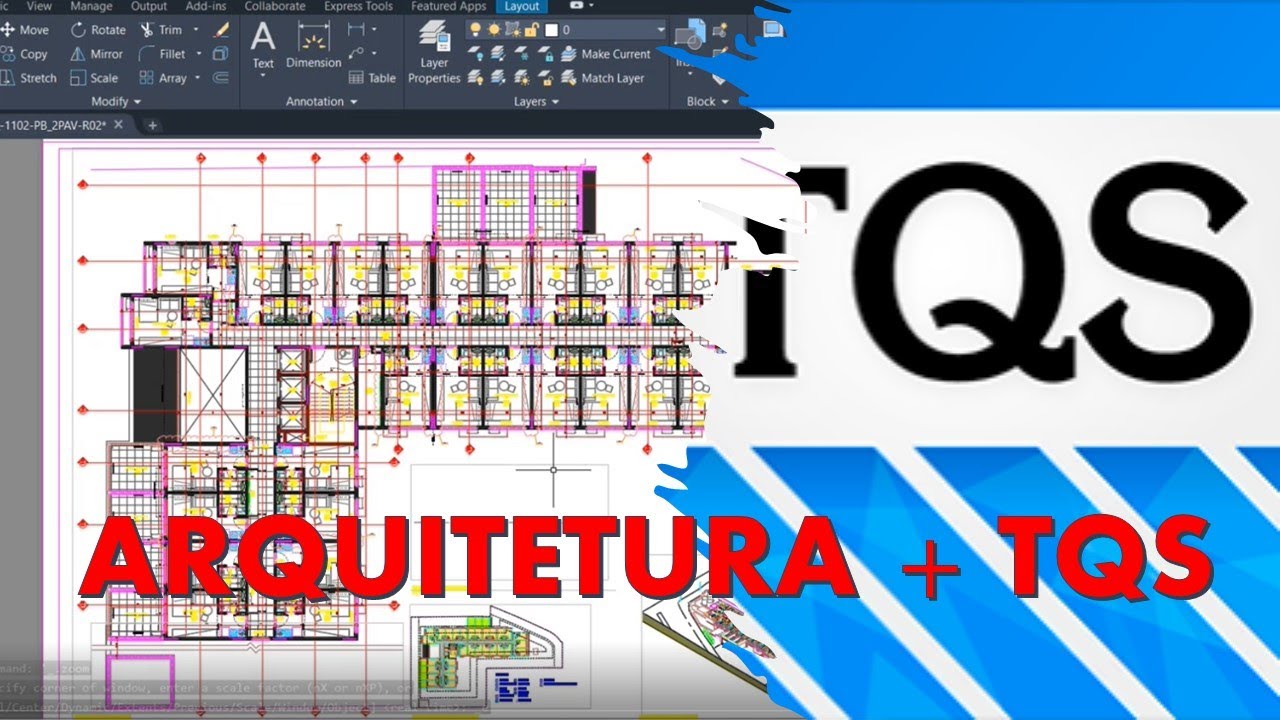
Task: Open the Output ribbon tab
Action: [149, 6]
